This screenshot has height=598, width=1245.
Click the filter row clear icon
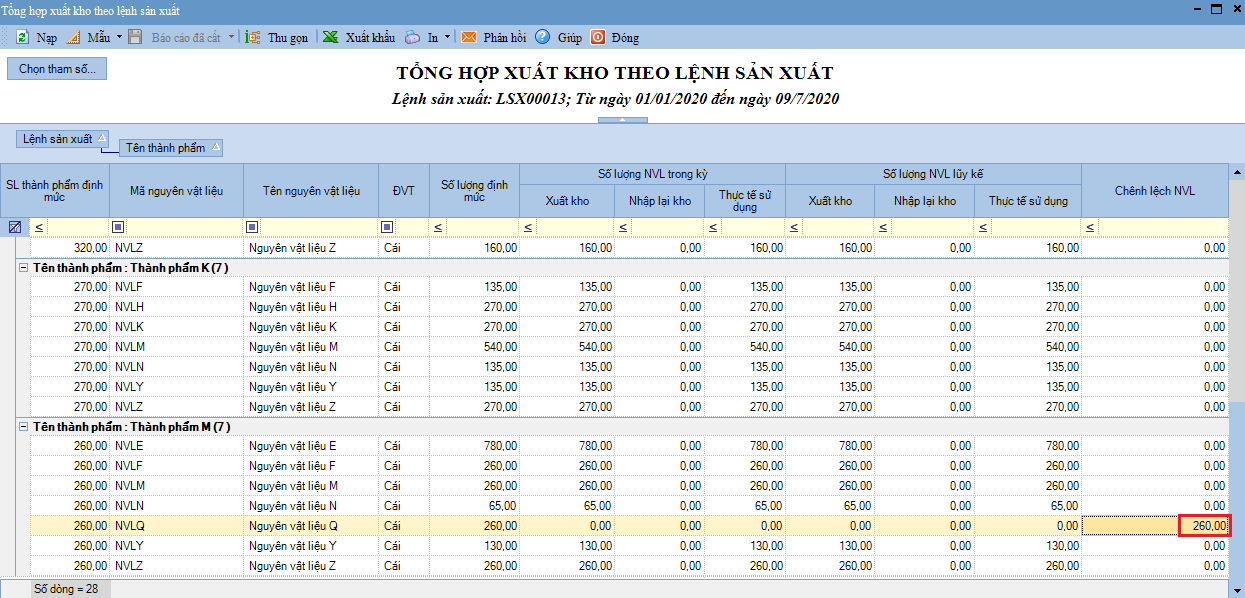click(x=14, y=227)
